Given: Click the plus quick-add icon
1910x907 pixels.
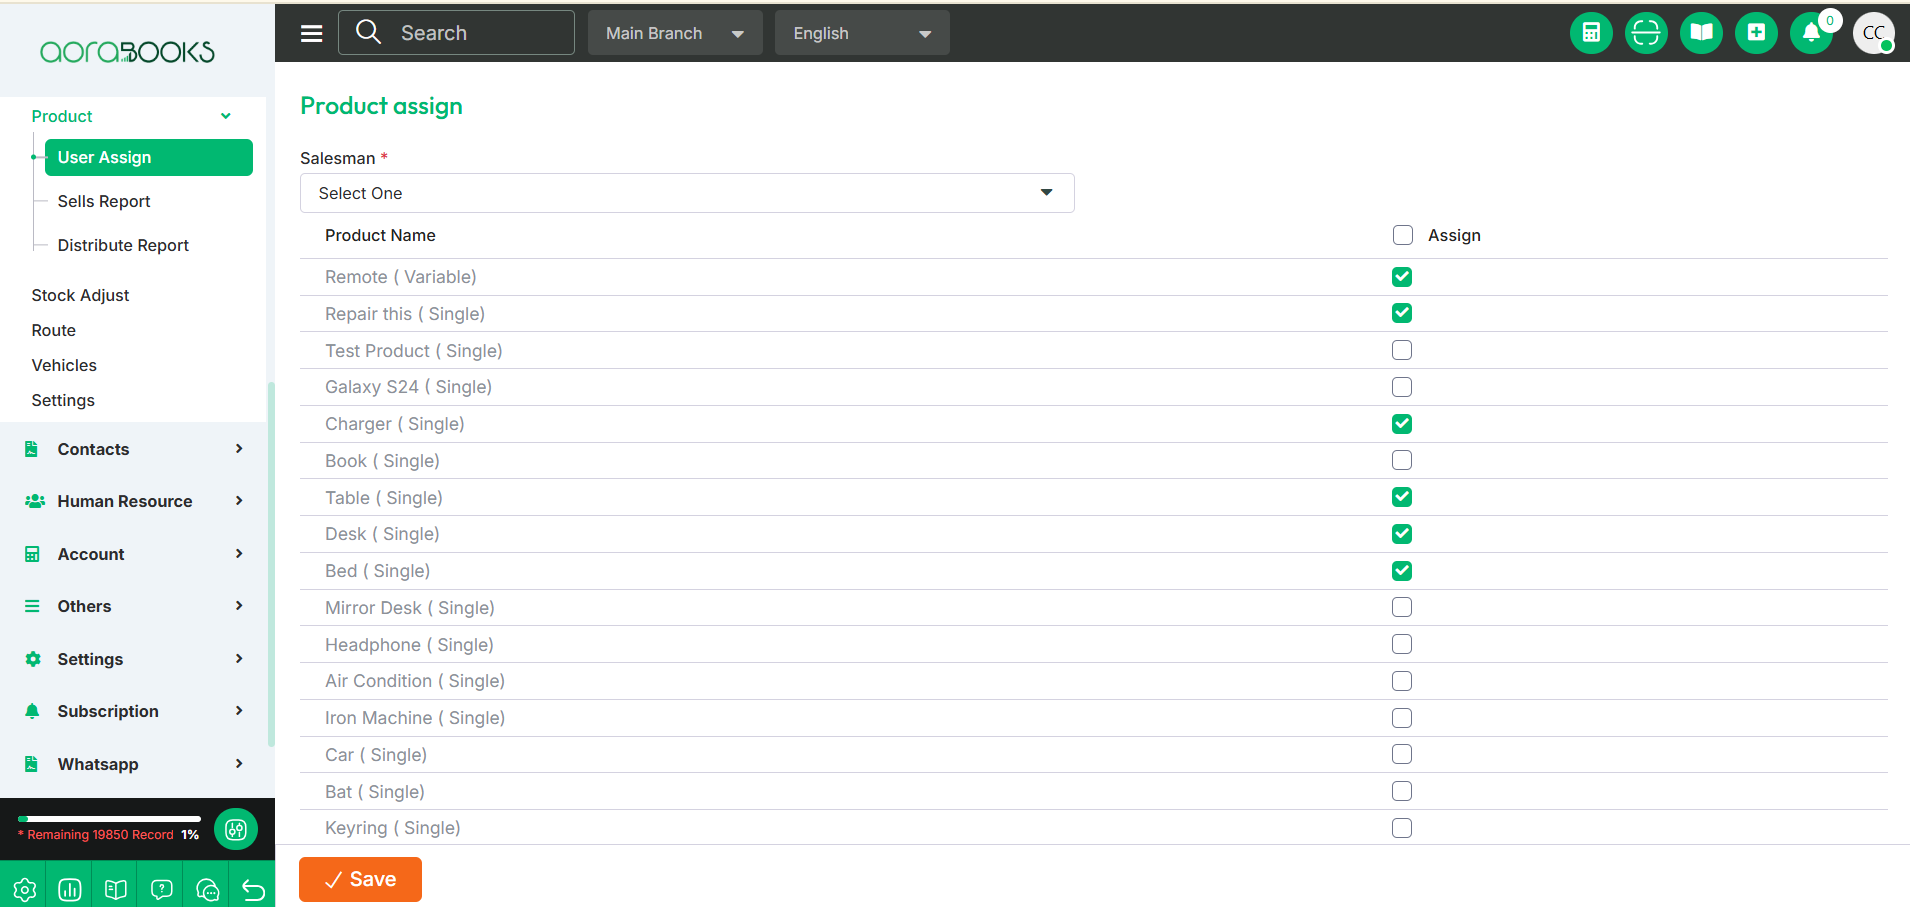Looking at the screenshot, I should tap(1756, 33).
